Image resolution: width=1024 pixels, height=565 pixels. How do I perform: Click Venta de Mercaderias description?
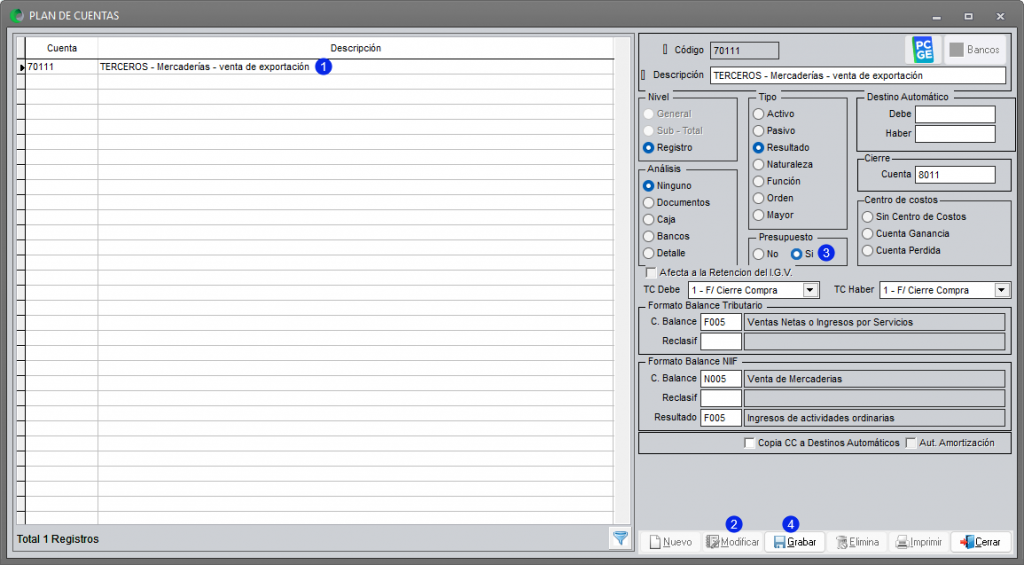click(x=874, y=379)
